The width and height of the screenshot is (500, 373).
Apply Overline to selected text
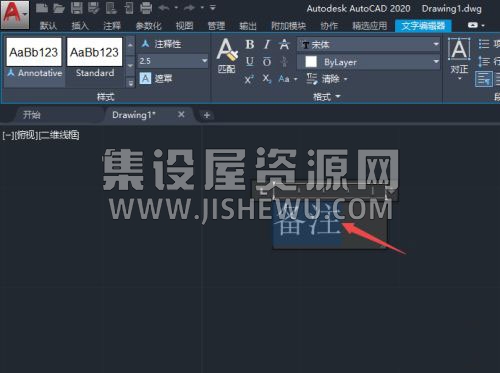(x=267, y=62)
